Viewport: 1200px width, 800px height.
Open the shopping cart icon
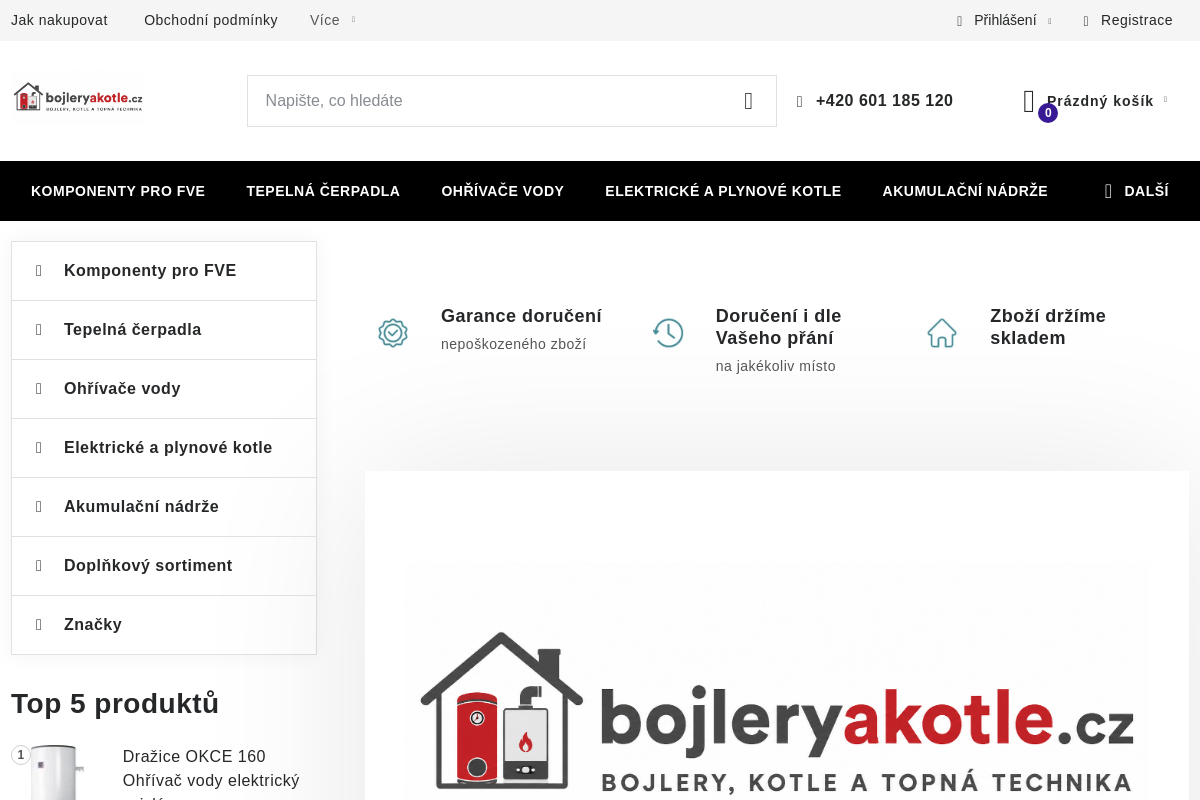(1029, 101)
